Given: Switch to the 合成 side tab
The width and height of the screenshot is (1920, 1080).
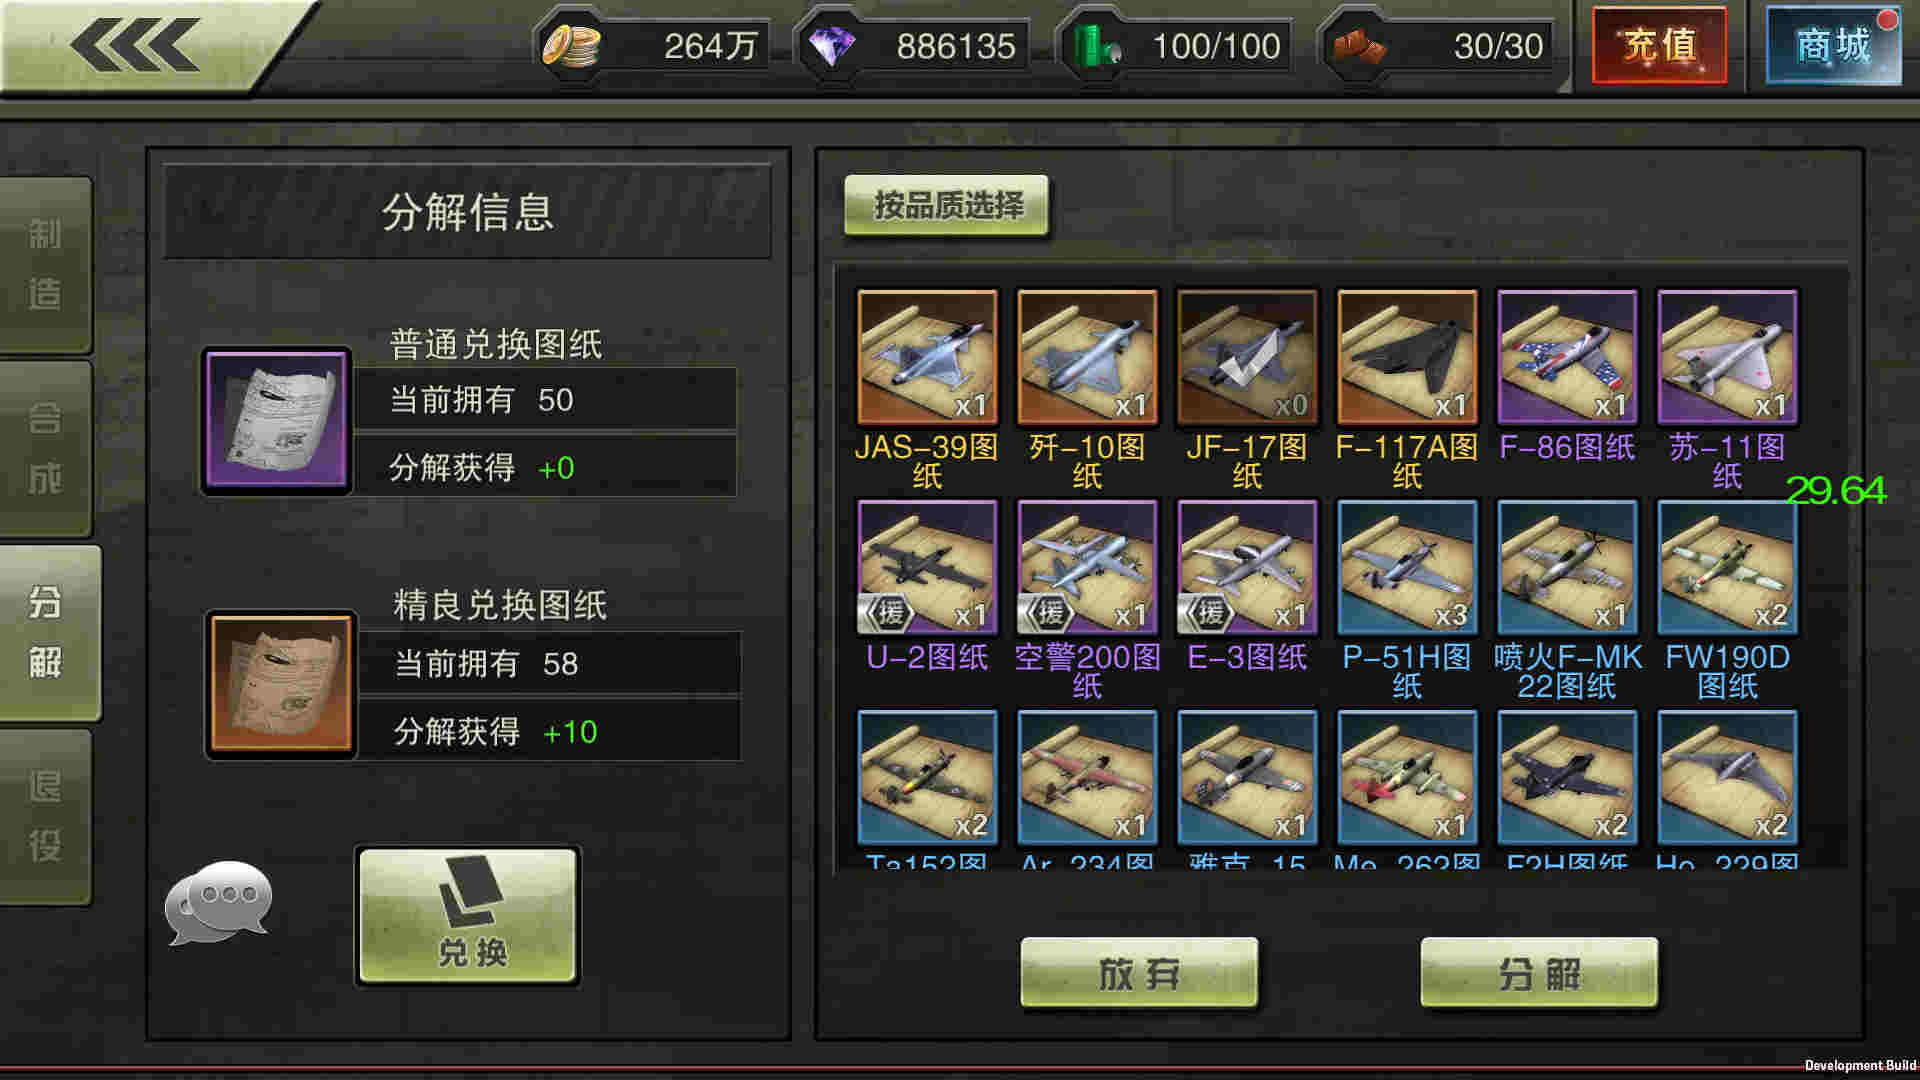Looking at the screenshot, I should (x=45, y=448).
